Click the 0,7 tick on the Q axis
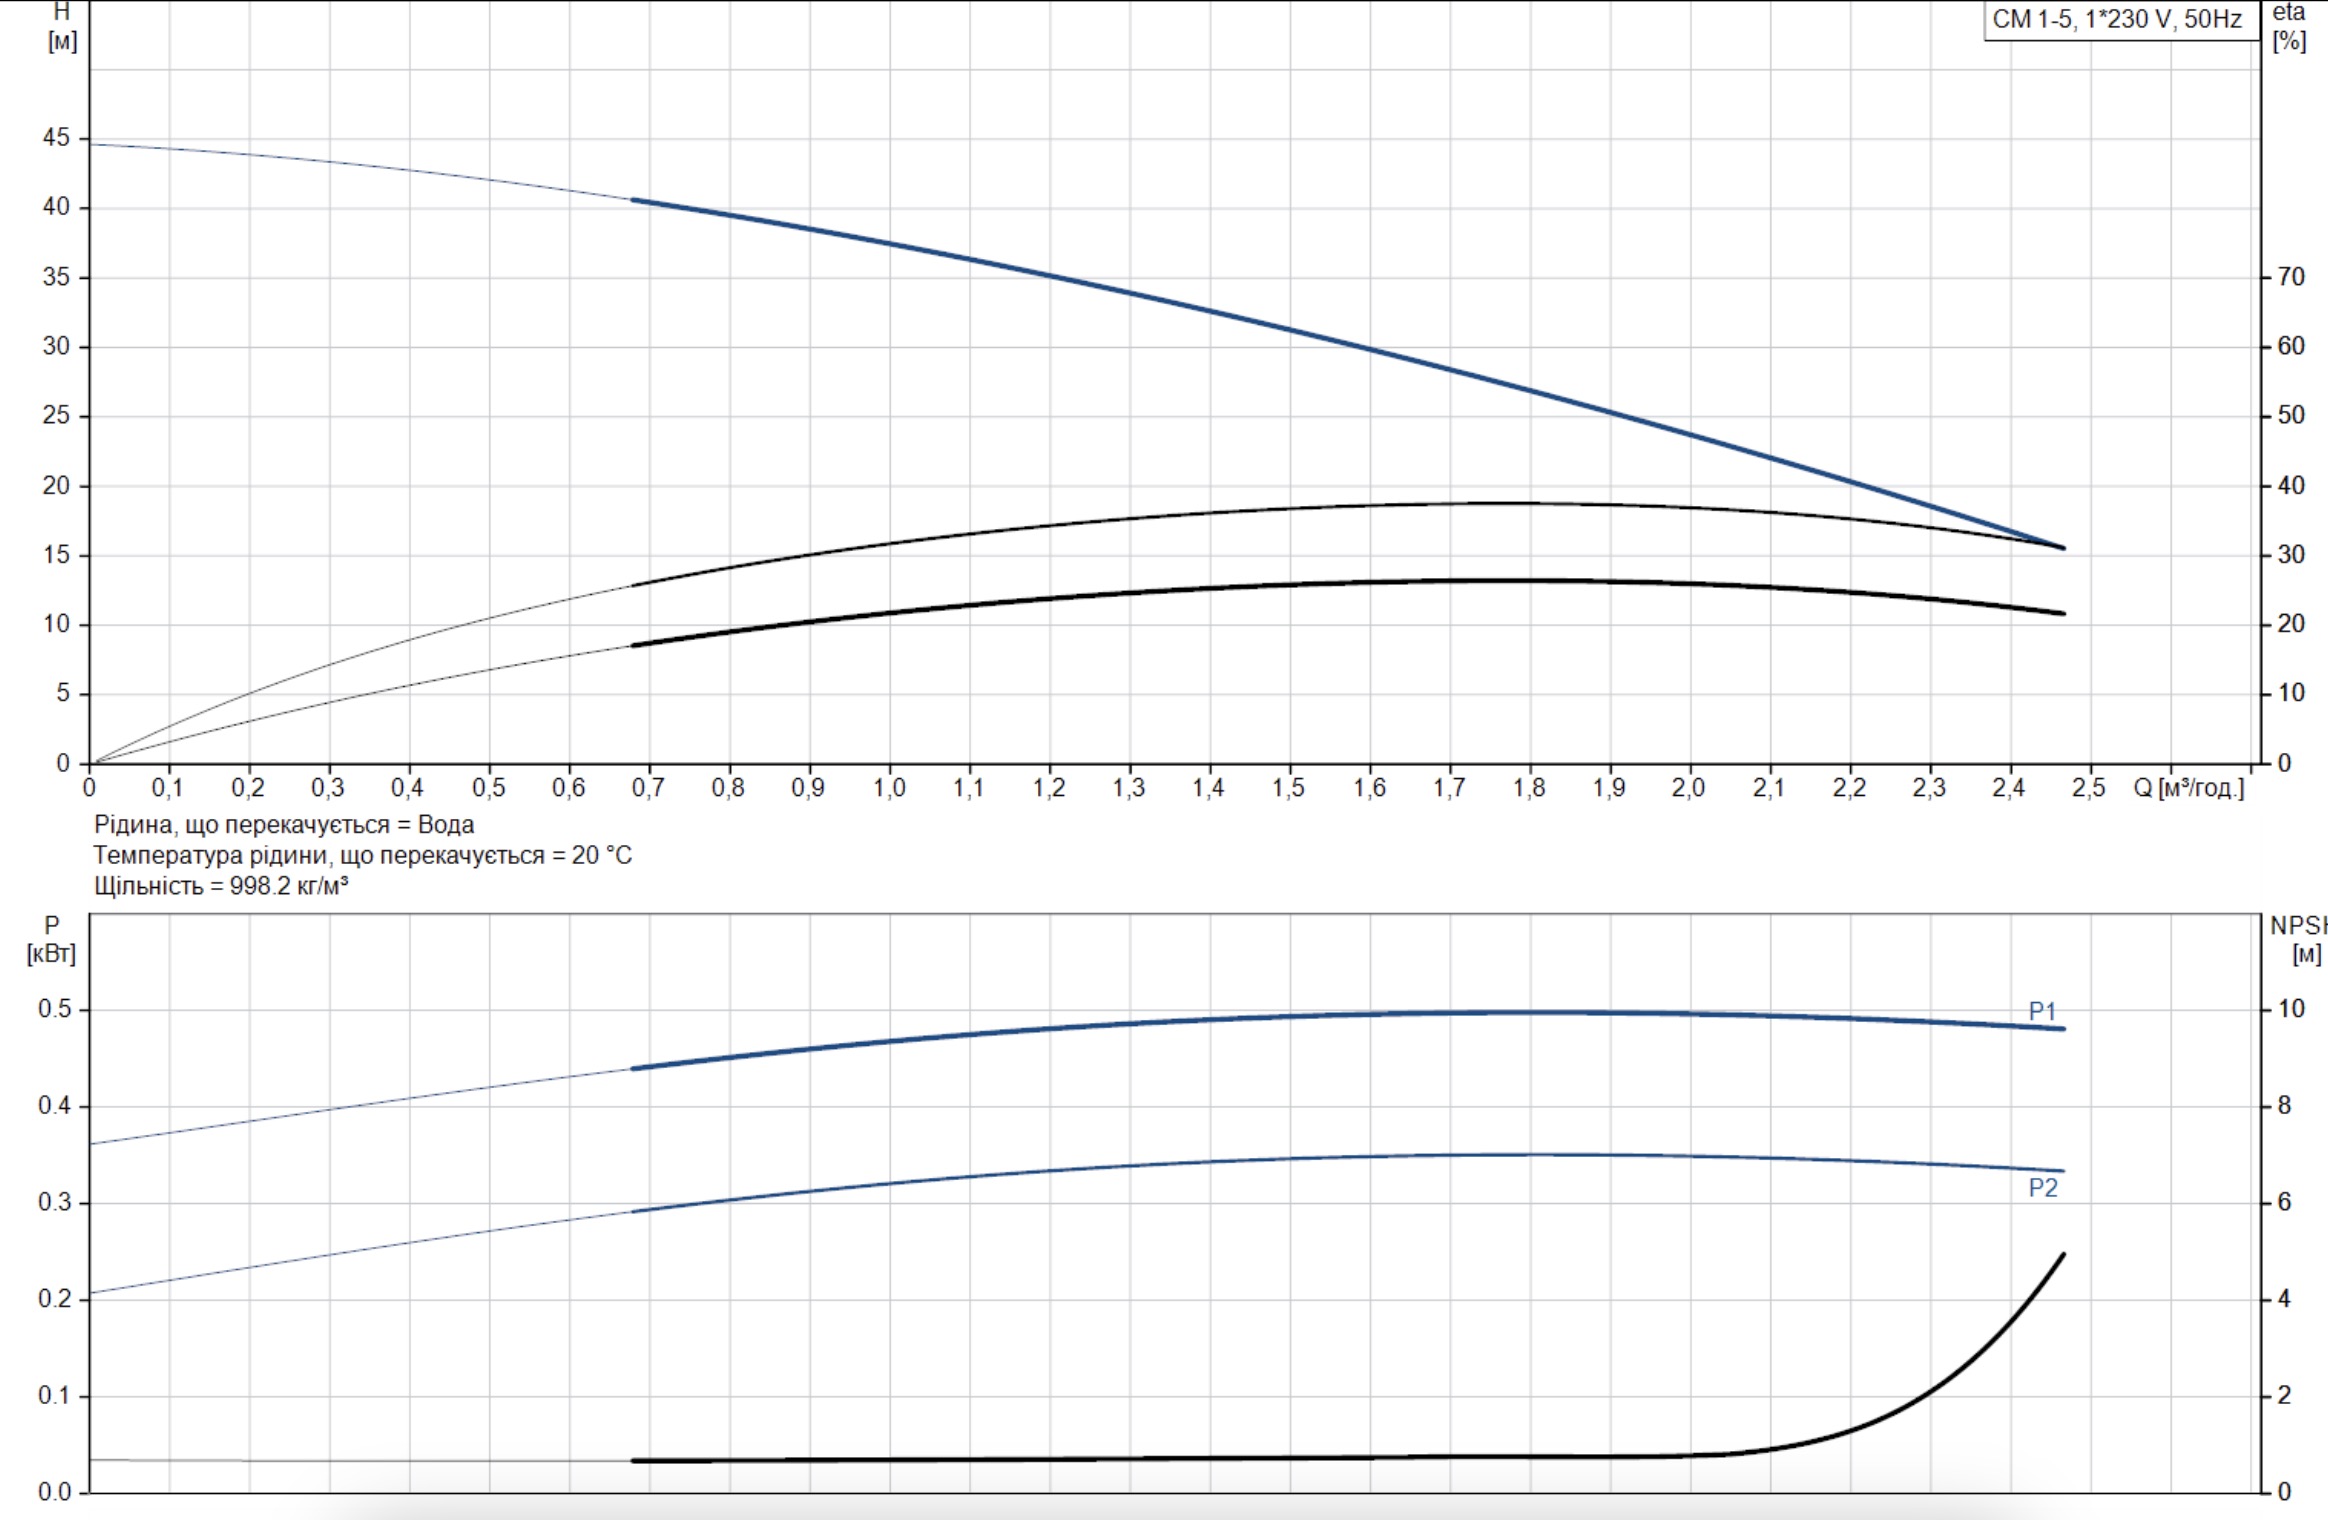This screenshot has width=2328, height=1520. pyautogui.click(x=648, y=788)
